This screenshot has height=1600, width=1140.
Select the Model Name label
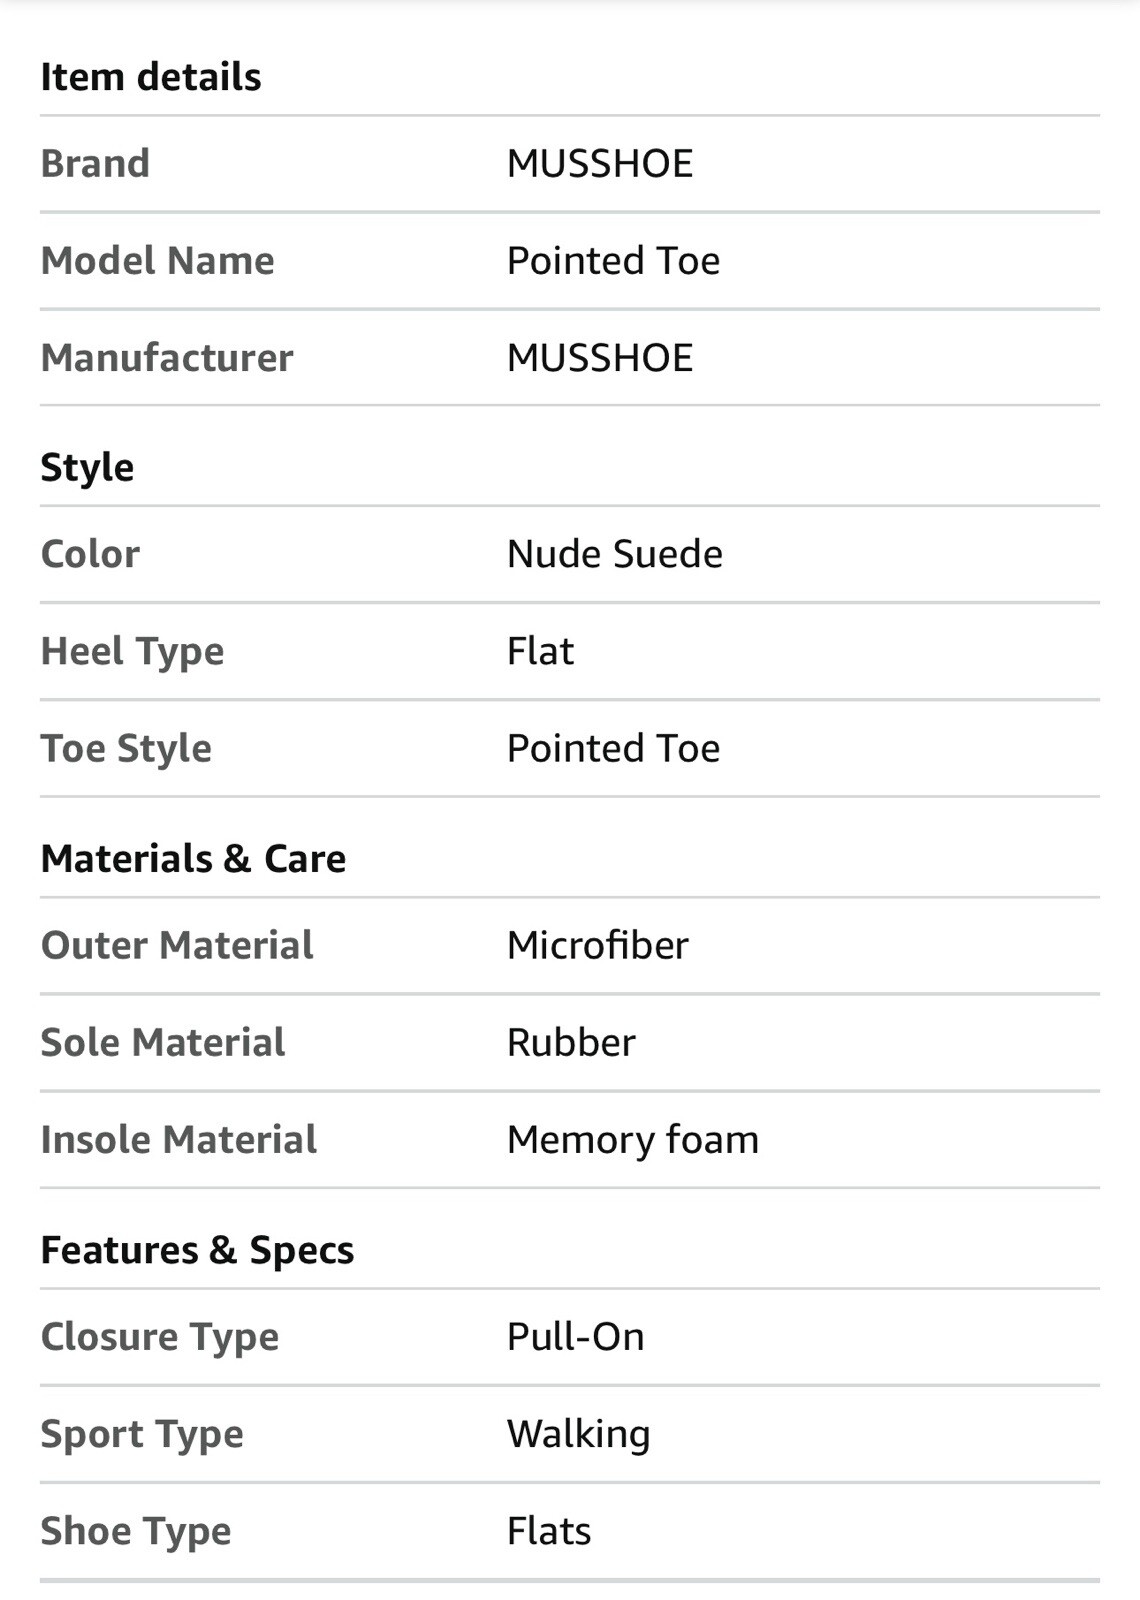click(x=158, y=261)
